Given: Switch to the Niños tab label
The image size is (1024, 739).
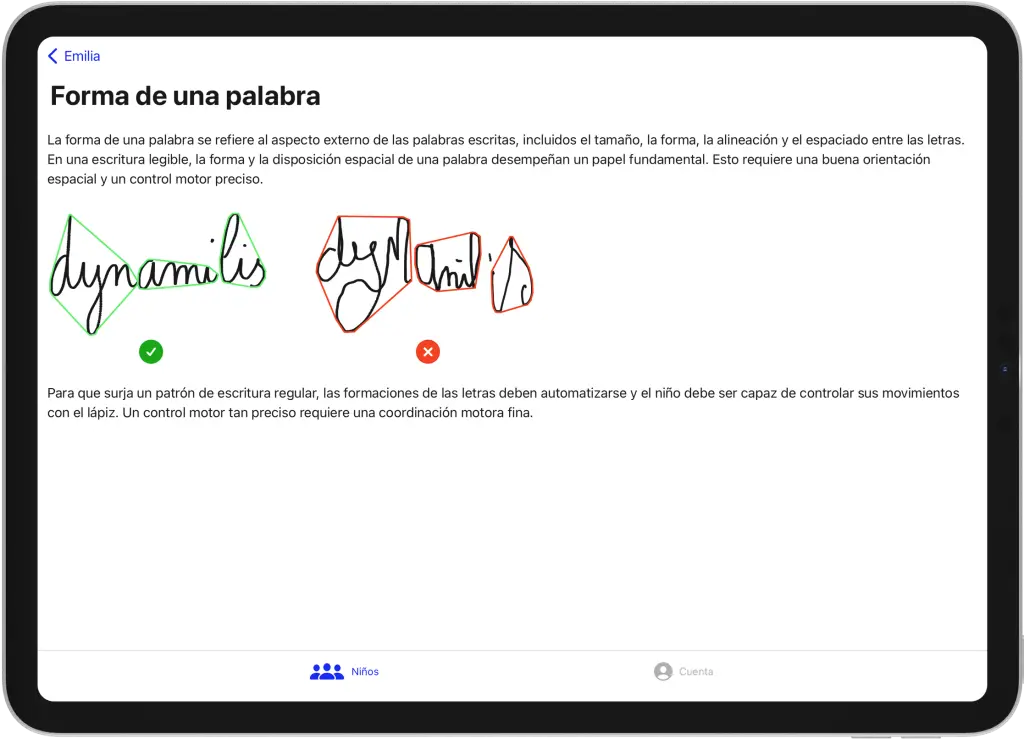Looking at the screenshot, I should tap(365, 672).
